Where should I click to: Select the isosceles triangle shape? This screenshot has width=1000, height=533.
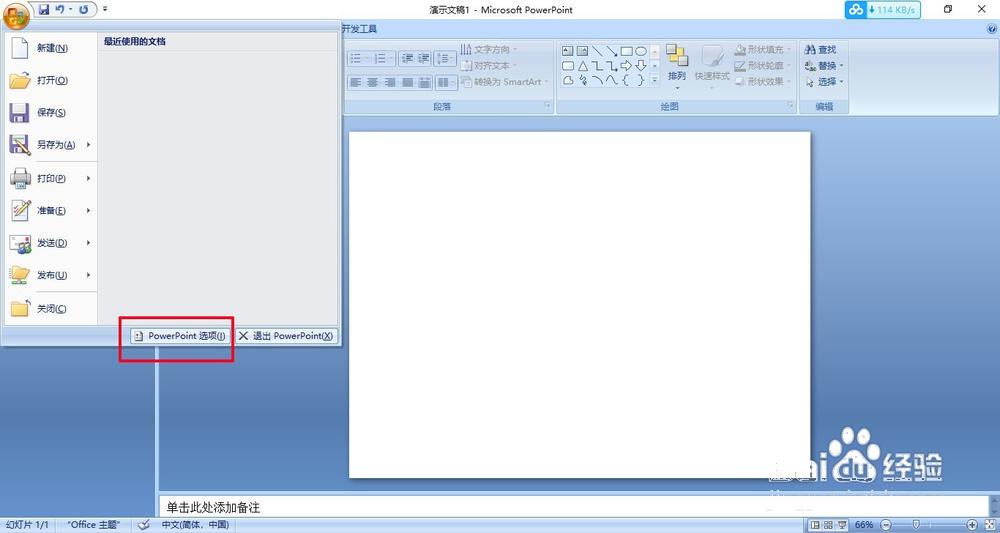tap(582, 66)
